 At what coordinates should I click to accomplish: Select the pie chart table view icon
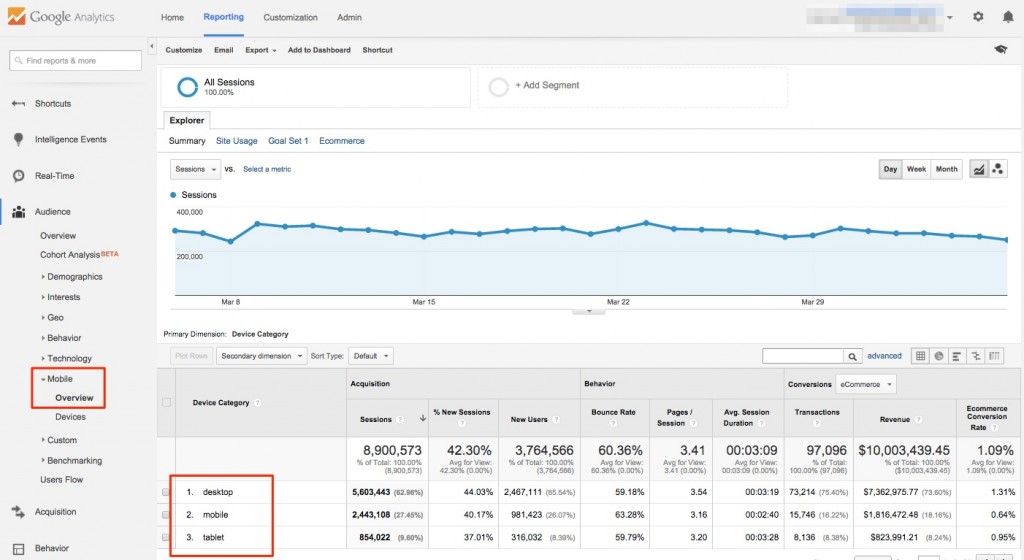(938, 356)
